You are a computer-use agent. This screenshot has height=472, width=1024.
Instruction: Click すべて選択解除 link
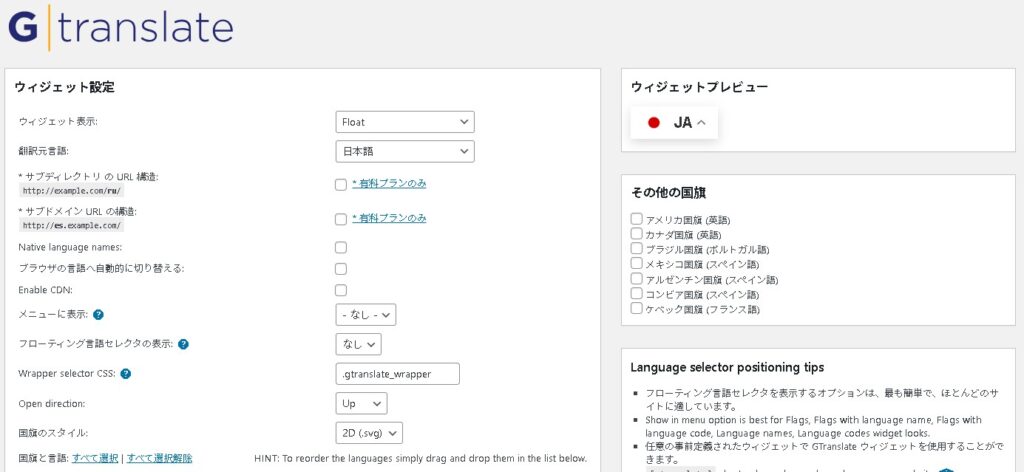(x=158, y=458)
